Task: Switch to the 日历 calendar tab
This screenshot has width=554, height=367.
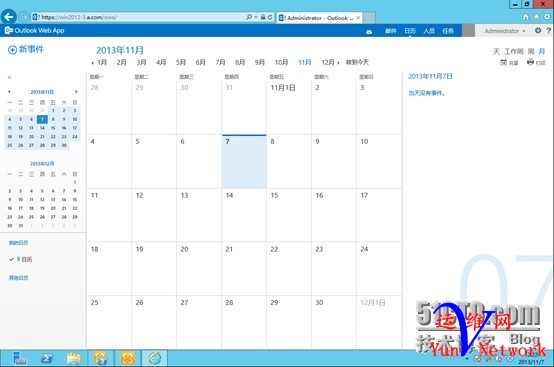Action: pyautogui.click(x=410, y=31)
